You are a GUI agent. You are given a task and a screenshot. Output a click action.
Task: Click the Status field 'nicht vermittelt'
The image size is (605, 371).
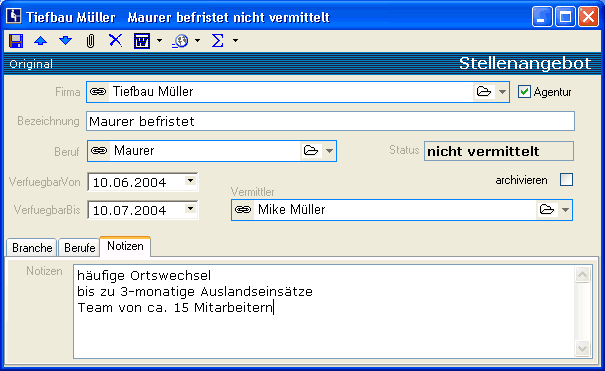(499, 151)
